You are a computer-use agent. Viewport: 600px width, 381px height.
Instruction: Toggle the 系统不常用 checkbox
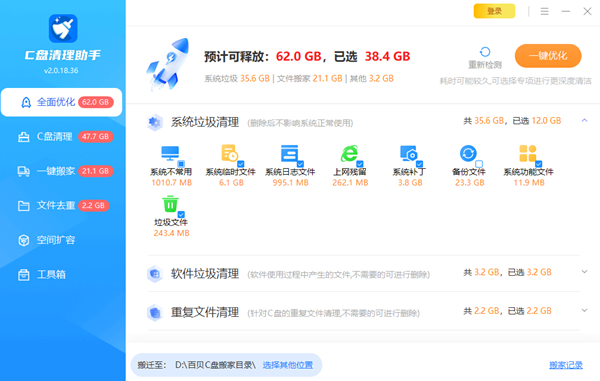(181, 163)
